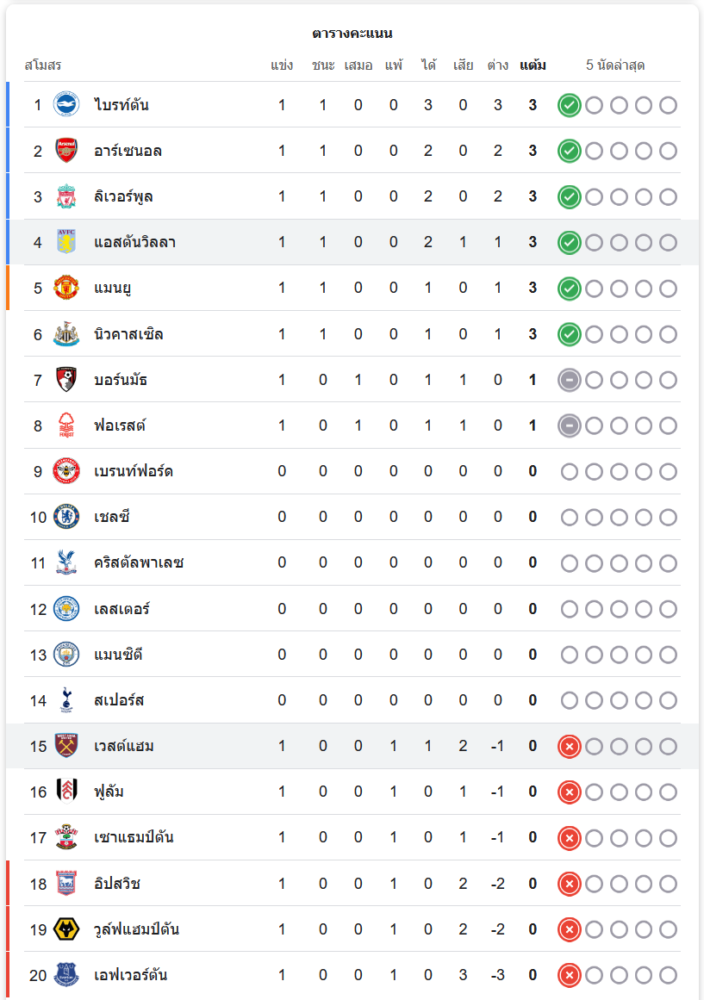Screen dimensions: 704x1000
Task: Click Bournemouth's grey draw result indicator
Action: tap(569, 380)
